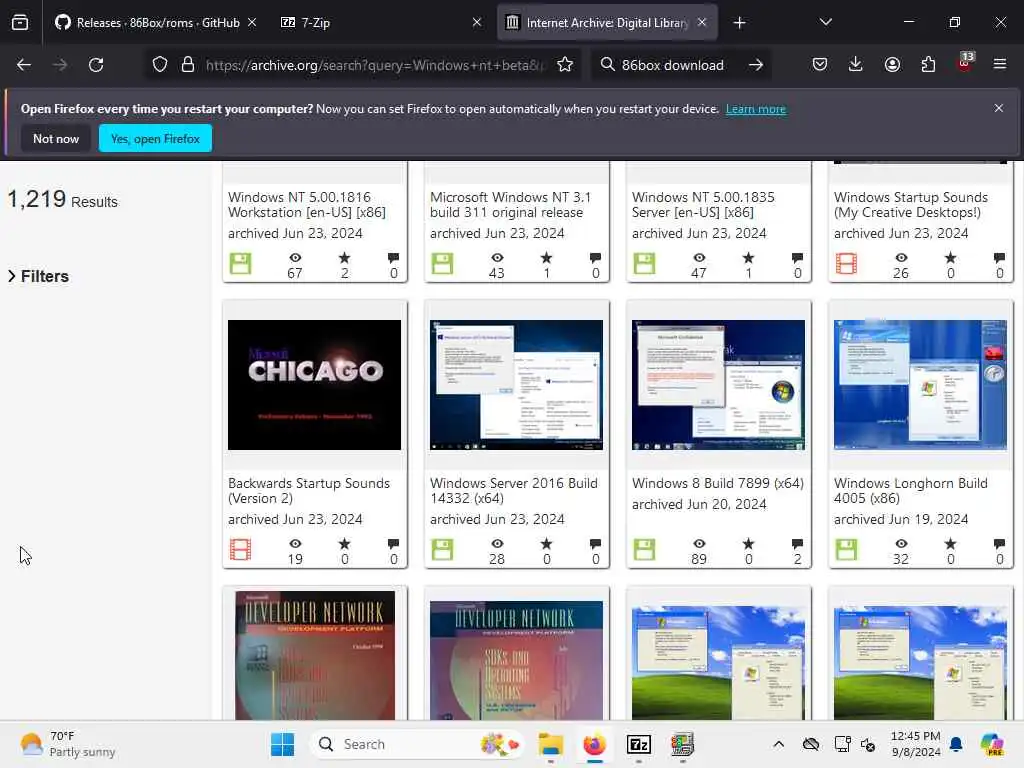
Task: Open Windows NT 5.00.1835 Server item
Action: pyautogui.click(x=703, y=204)
